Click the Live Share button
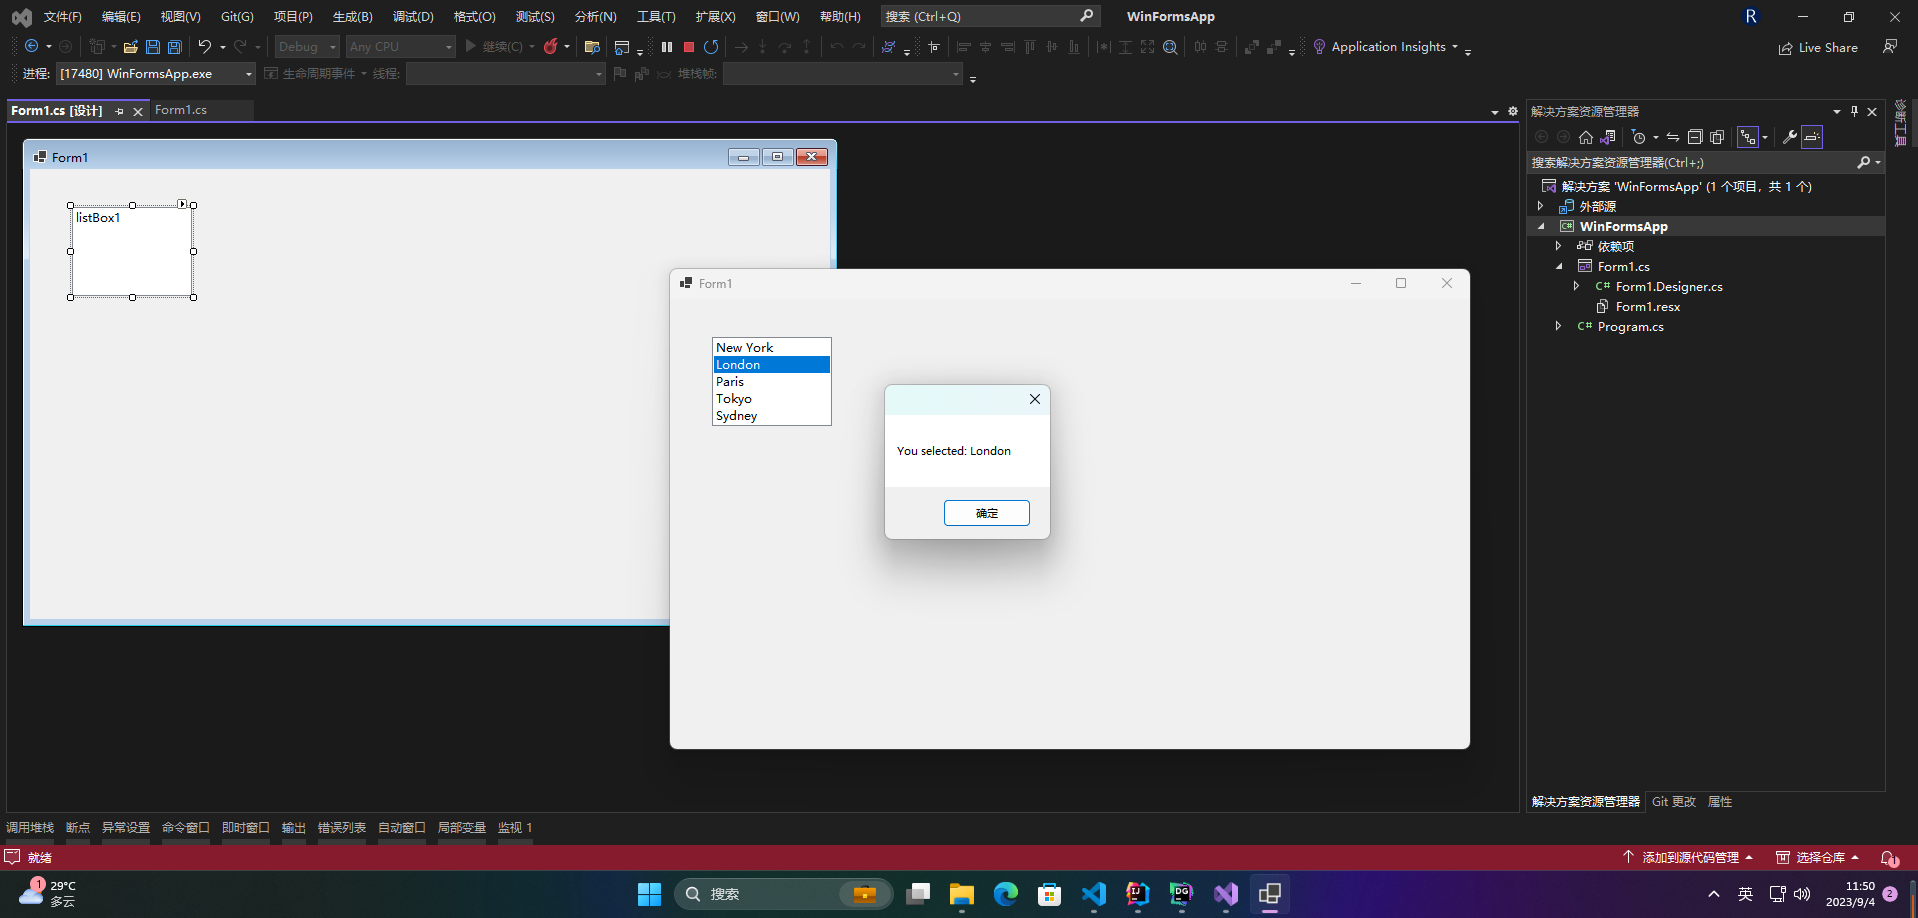Viewport: 1918px width, 918px height. point(1818,47)
